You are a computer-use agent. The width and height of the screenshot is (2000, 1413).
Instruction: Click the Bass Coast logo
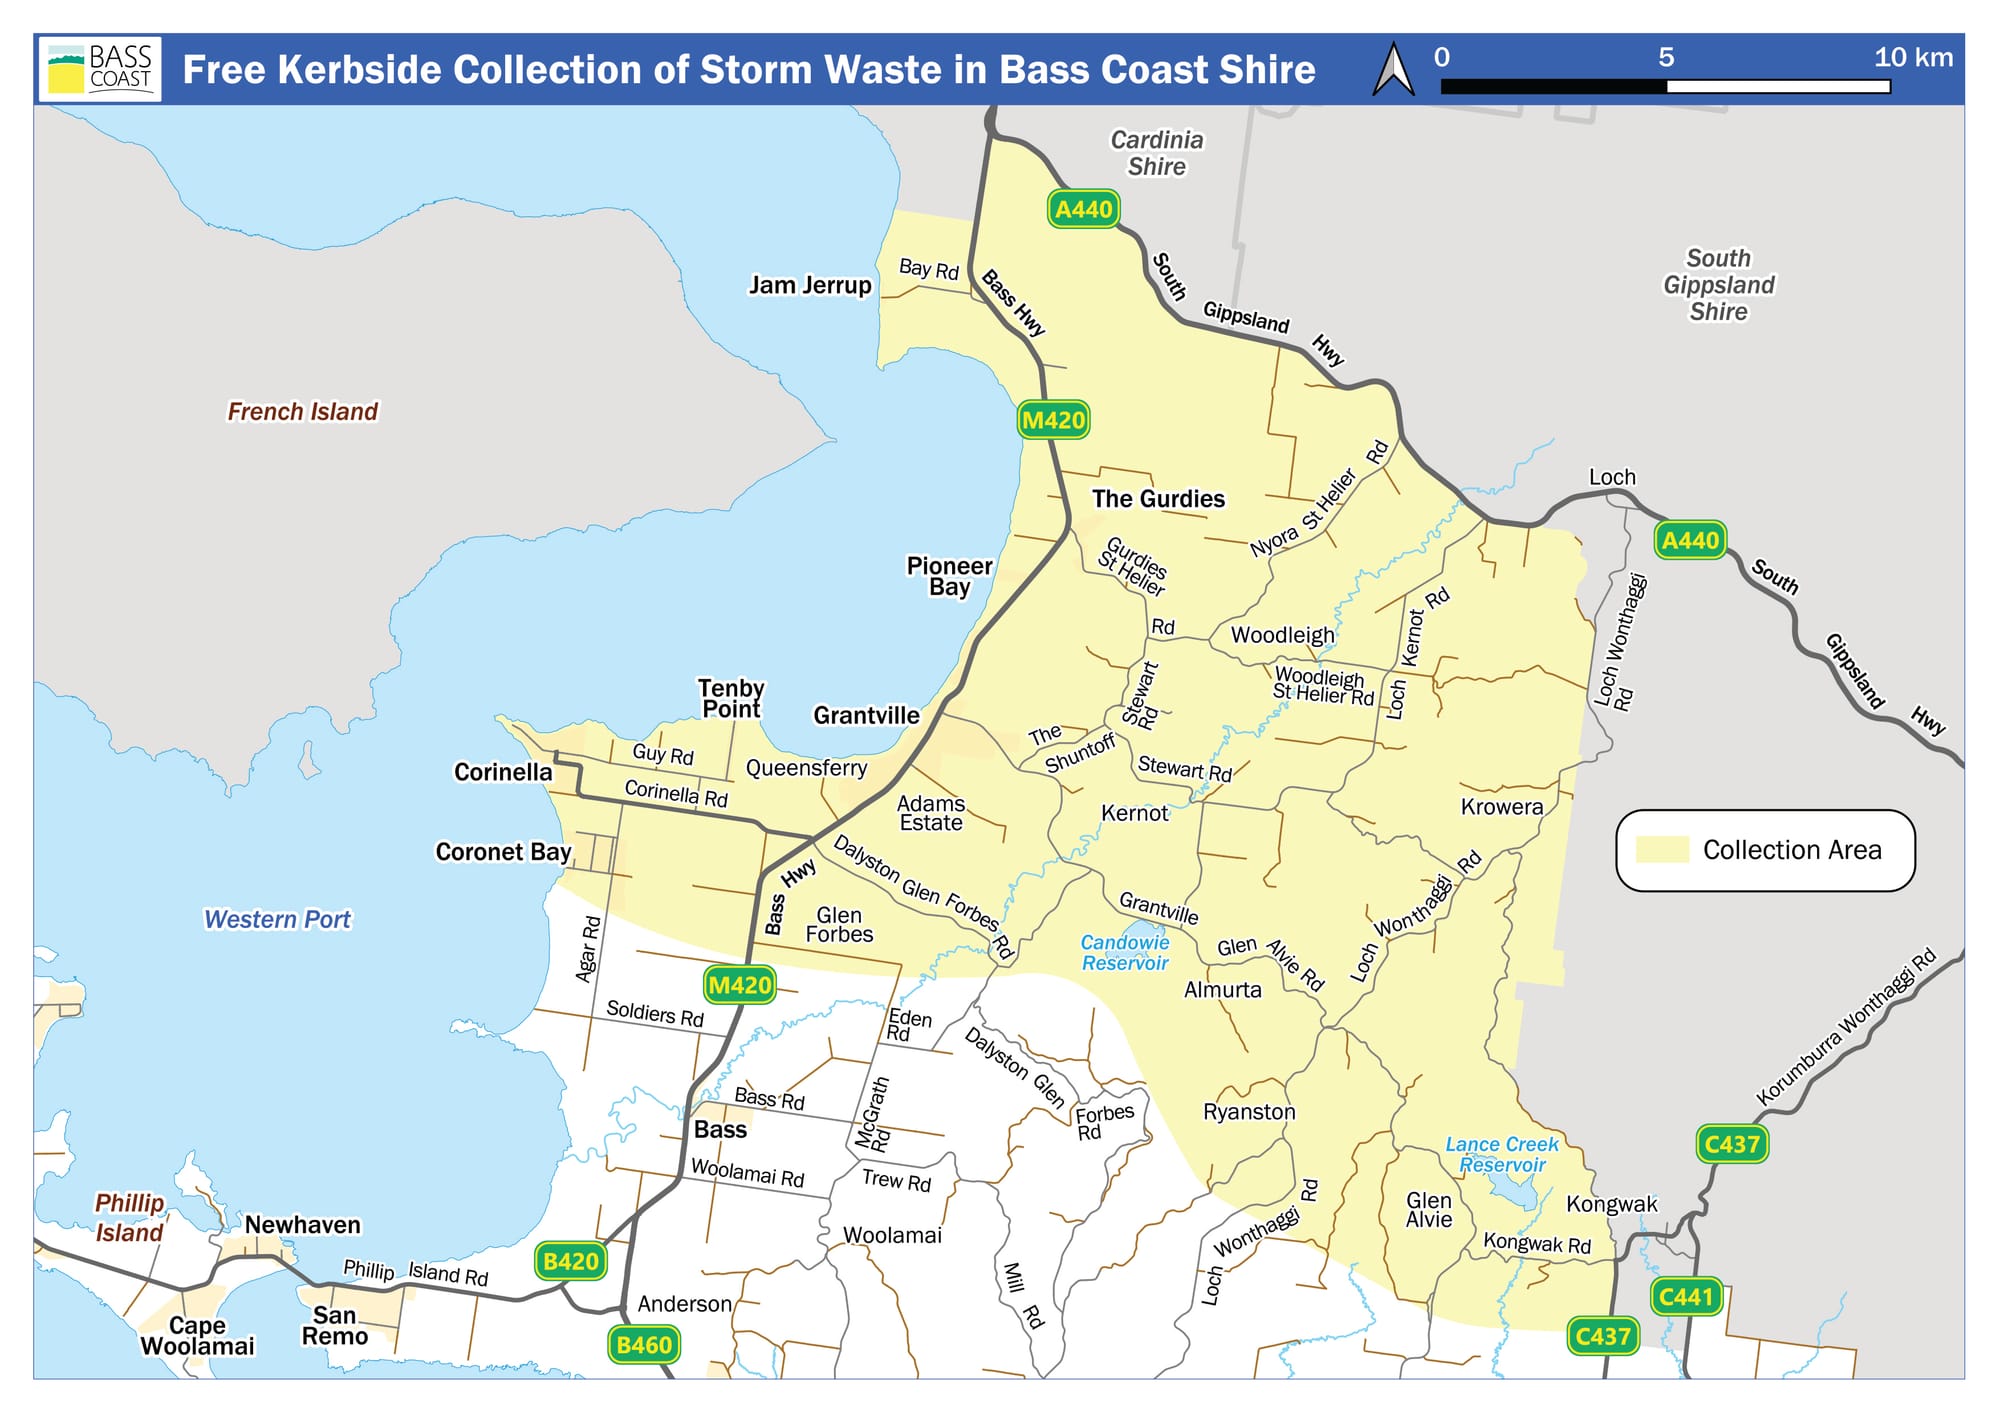(100, 69)
